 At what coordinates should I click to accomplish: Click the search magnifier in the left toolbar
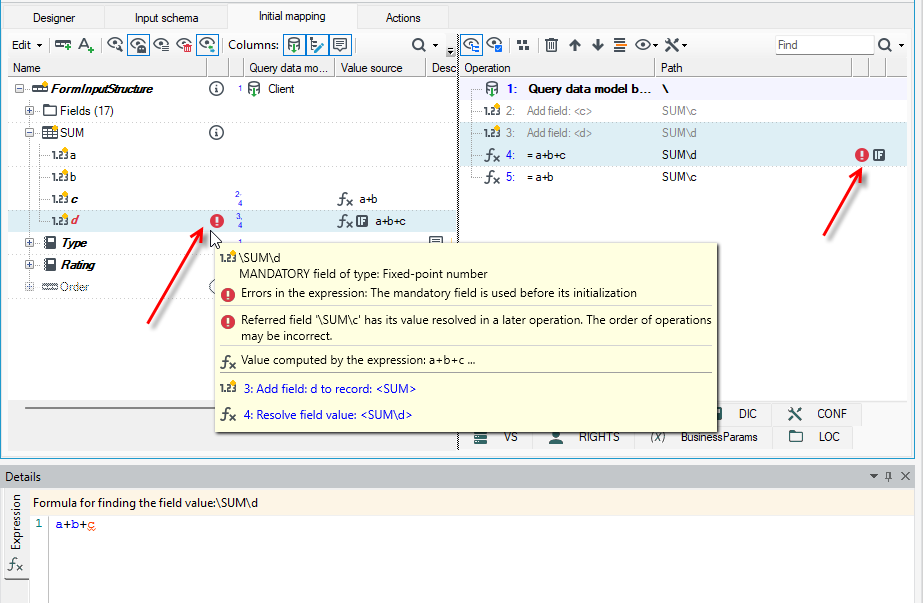coord(419,45)
